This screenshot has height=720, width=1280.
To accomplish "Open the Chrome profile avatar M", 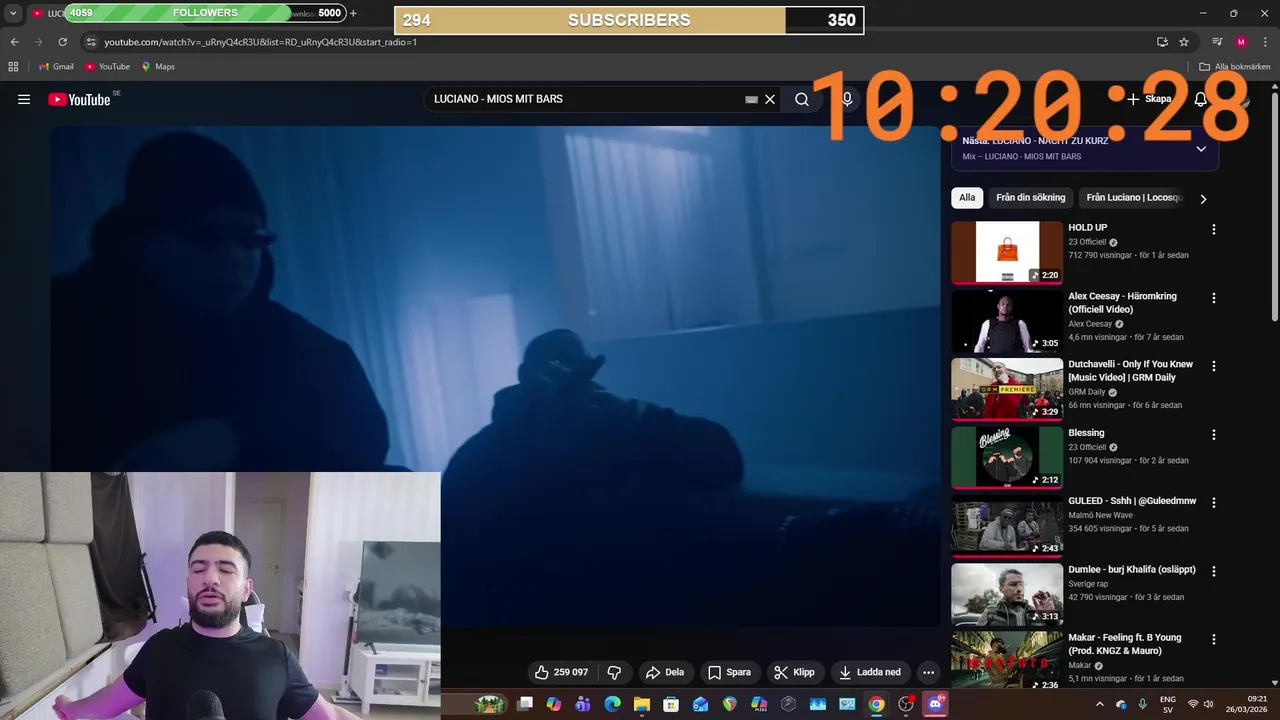I will click(x=1241, y=42).
